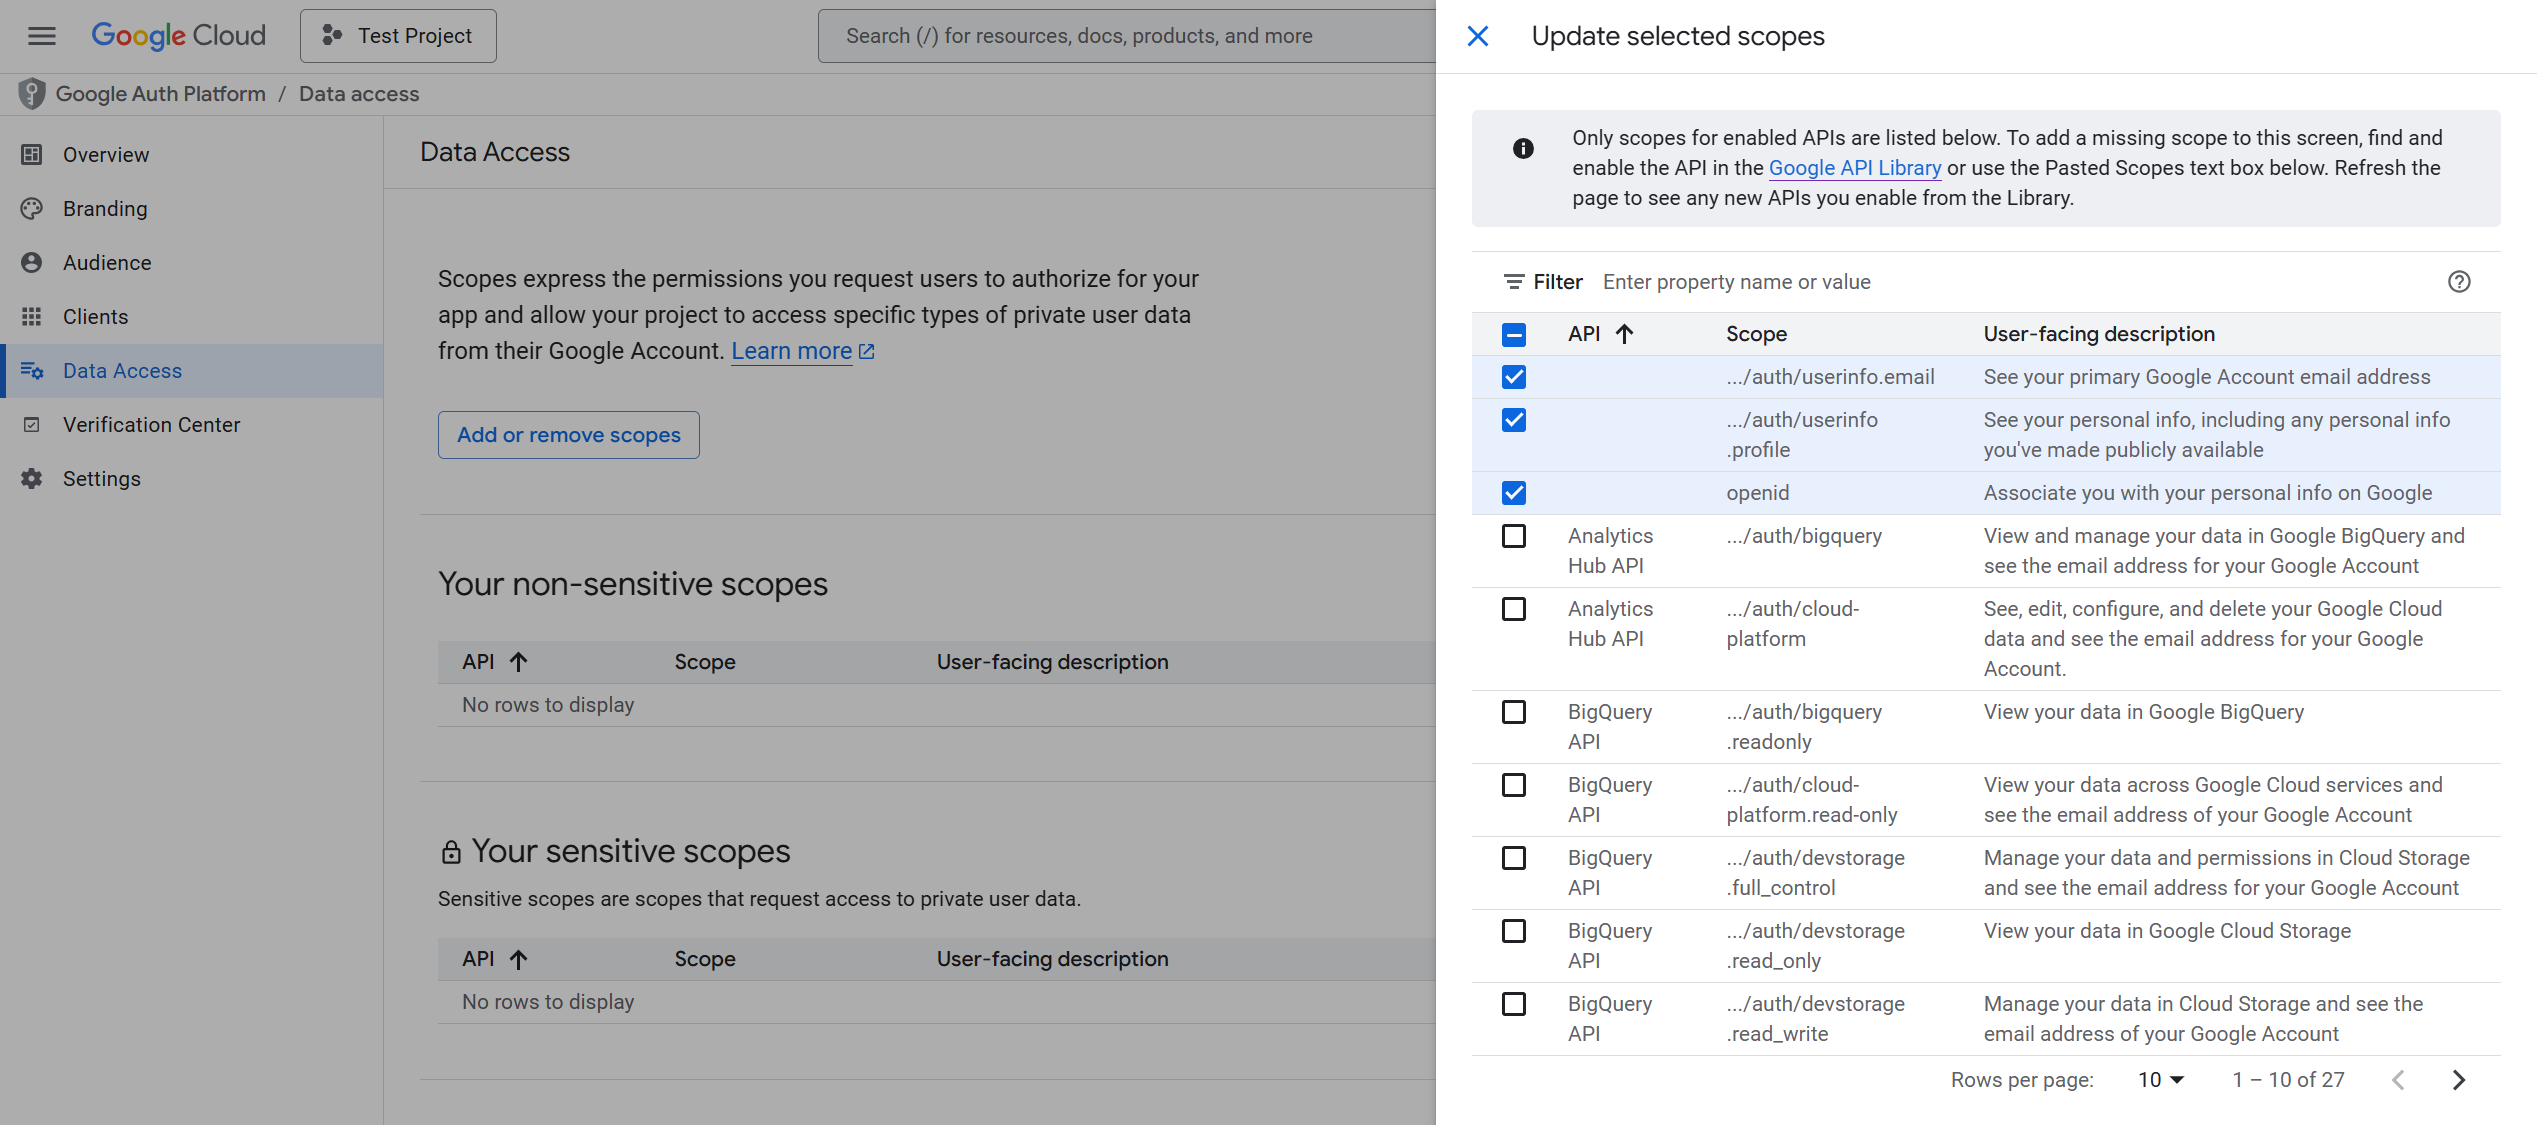The width and height of the screenshot is (2546, 1125).
Task: Uncheck the openid scope checkbox
Action: tap(1513, 493)
